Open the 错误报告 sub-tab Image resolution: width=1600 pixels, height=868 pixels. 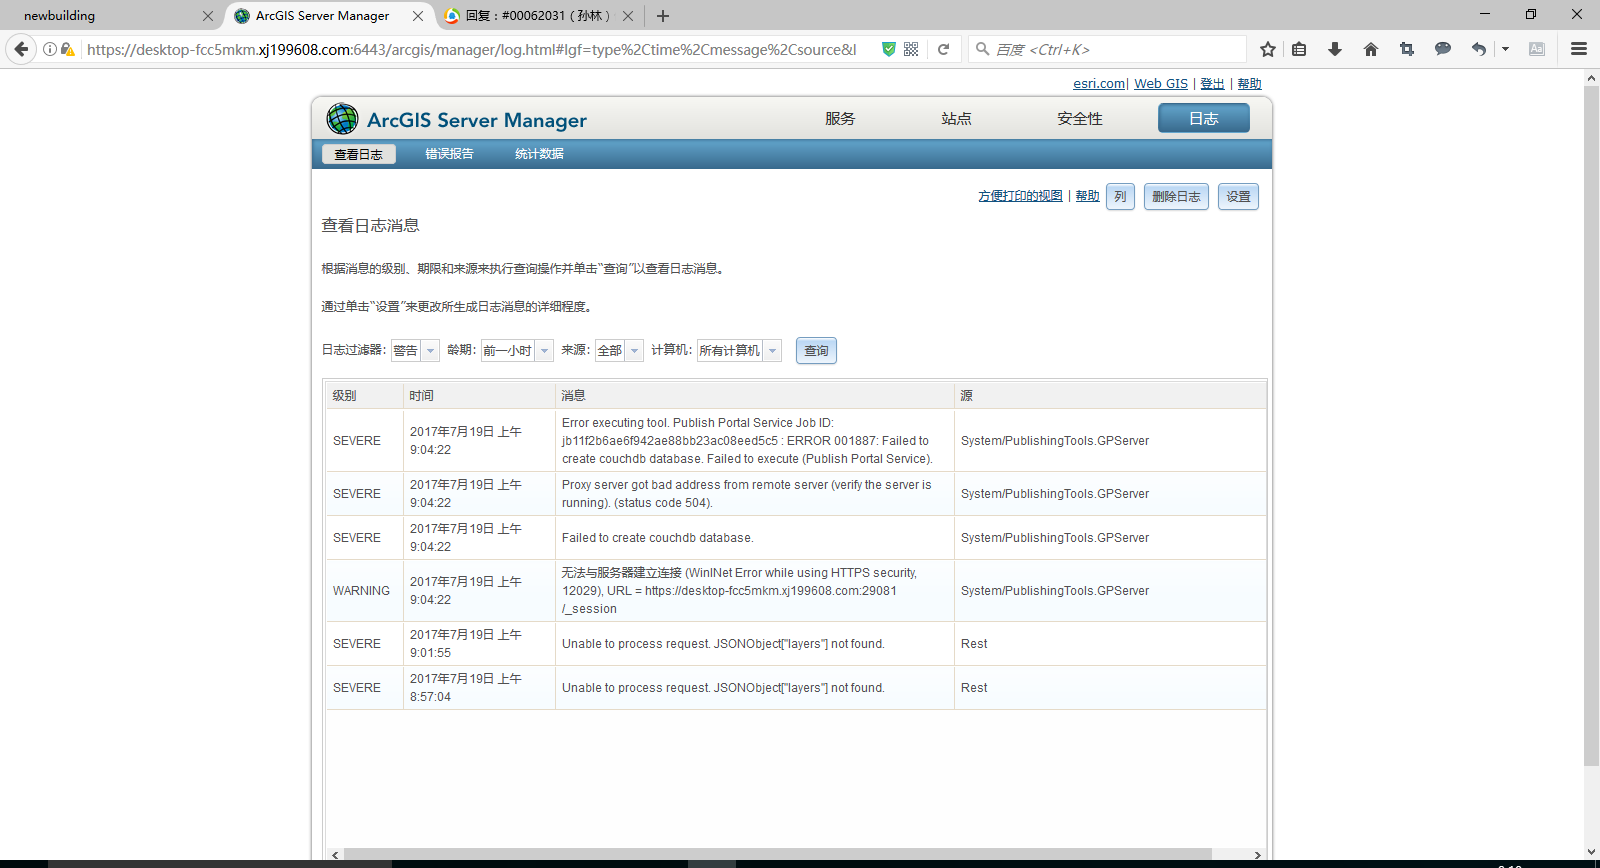(449, 154)
